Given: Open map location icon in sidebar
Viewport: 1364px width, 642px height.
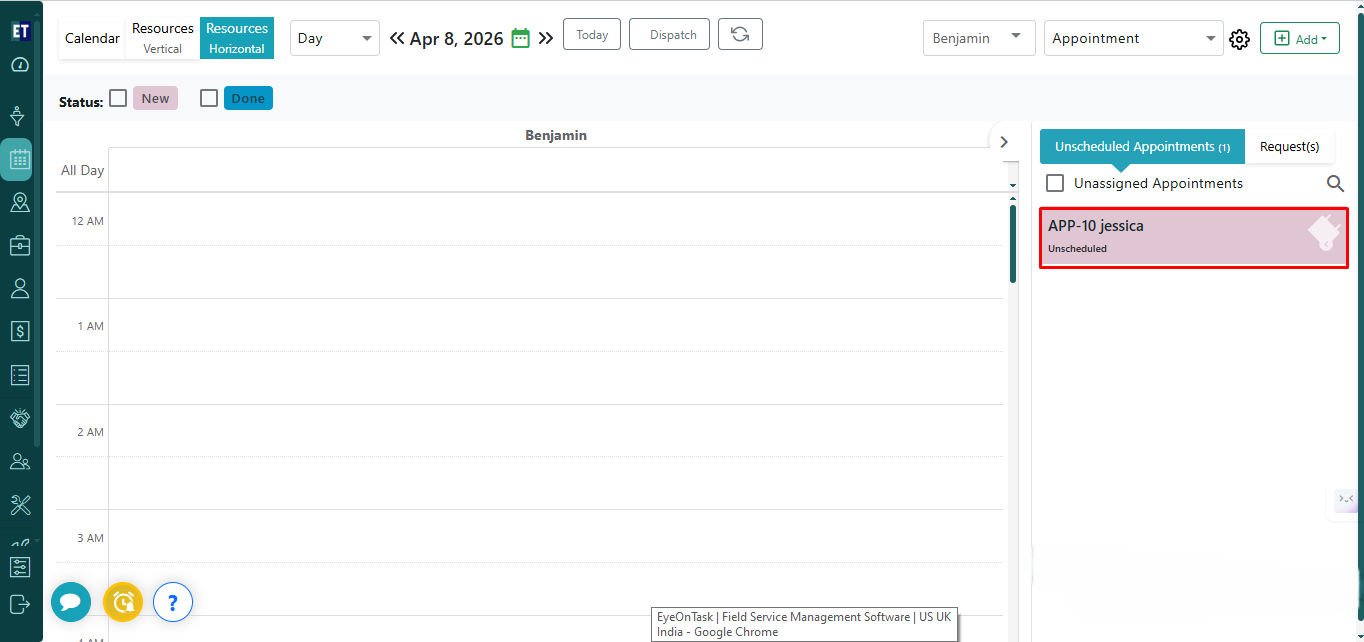Looking at the screenshot, I should point(20,203).
